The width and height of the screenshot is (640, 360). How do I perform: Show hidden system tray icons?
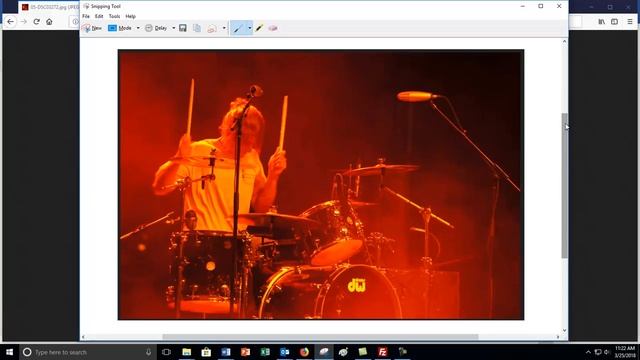pyautogui.click(x=588, y=352)
